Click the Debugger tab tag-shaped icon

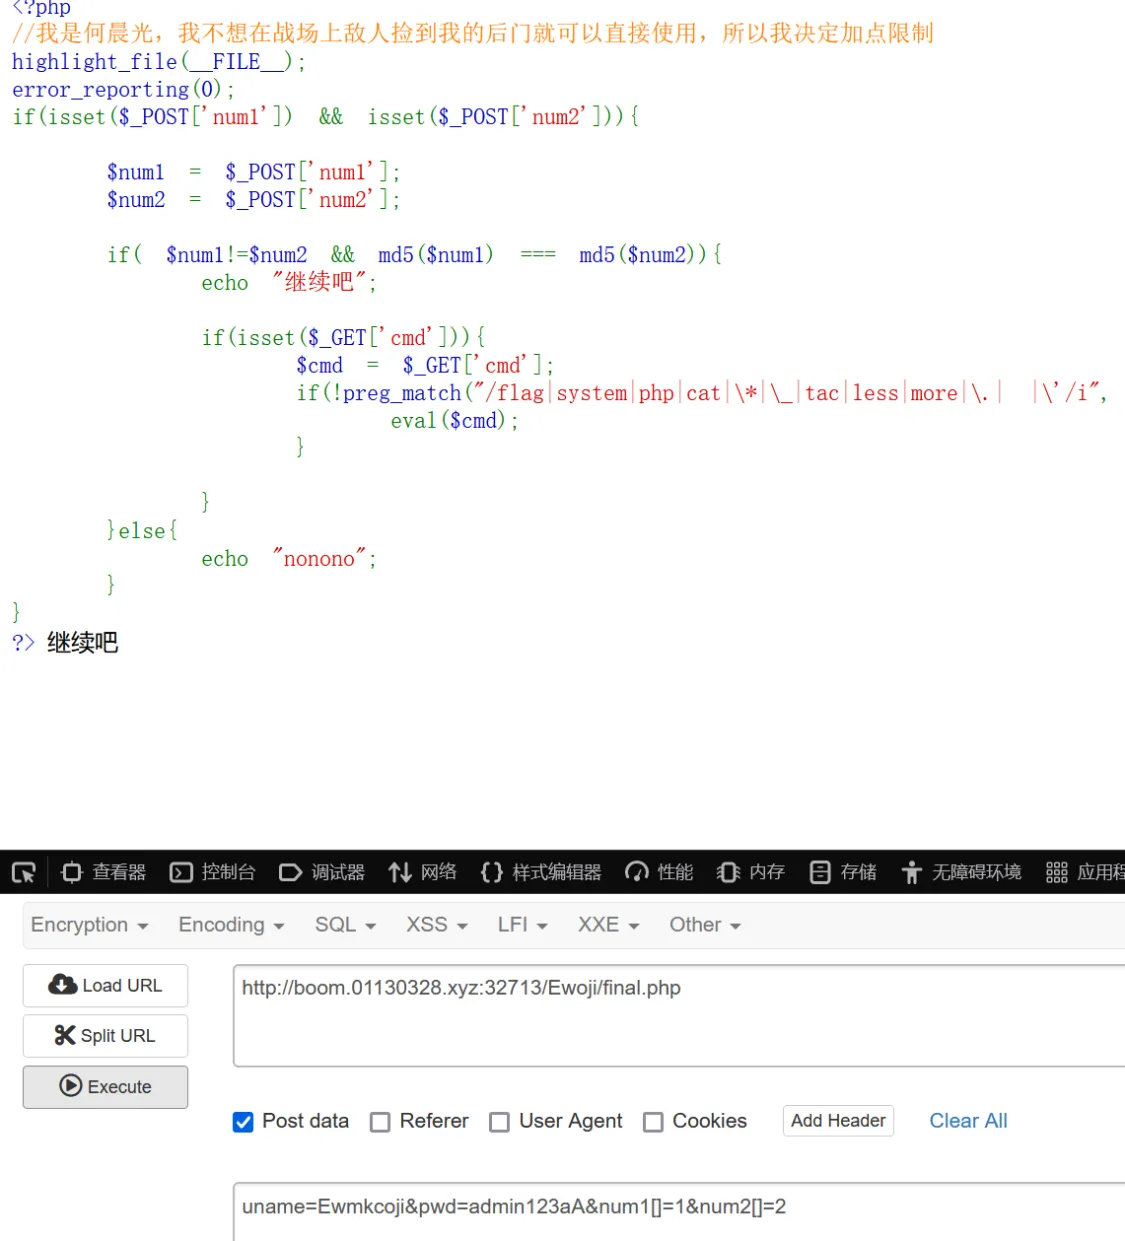(x=290, y=872)
